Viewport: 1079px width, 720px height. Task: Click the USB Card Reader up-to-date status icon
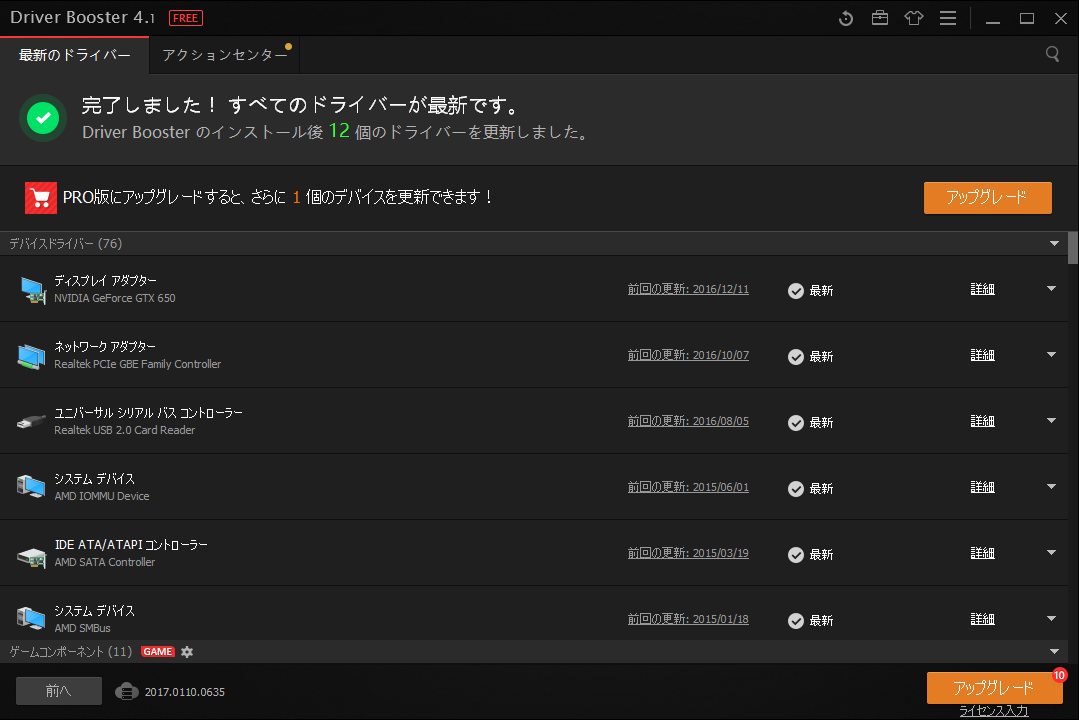(795, 423)
